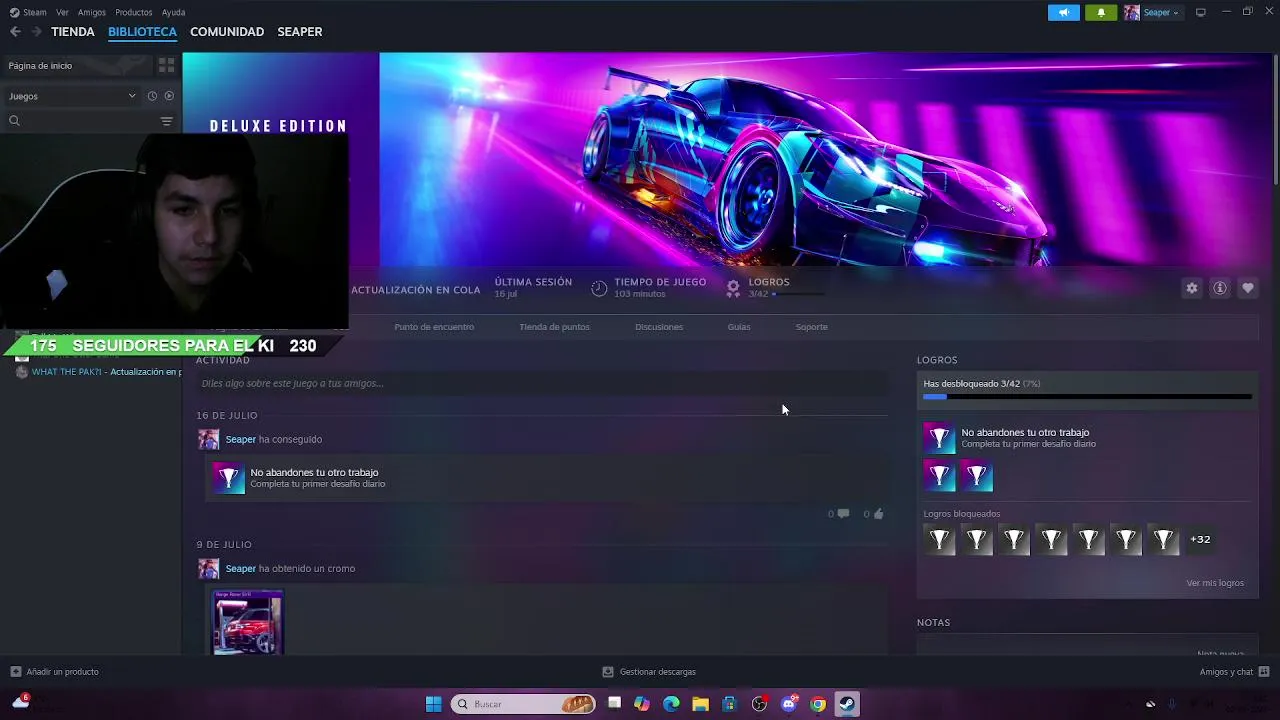1280x720 pixels.
Task: Open Soporte link
Action: coord(811,327)
